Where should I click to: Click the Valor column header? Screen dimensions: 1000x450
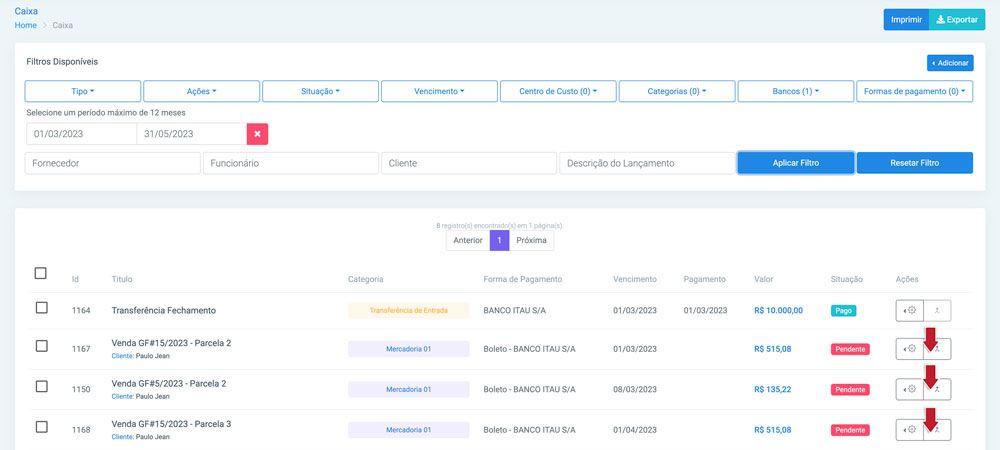point(763,279)
